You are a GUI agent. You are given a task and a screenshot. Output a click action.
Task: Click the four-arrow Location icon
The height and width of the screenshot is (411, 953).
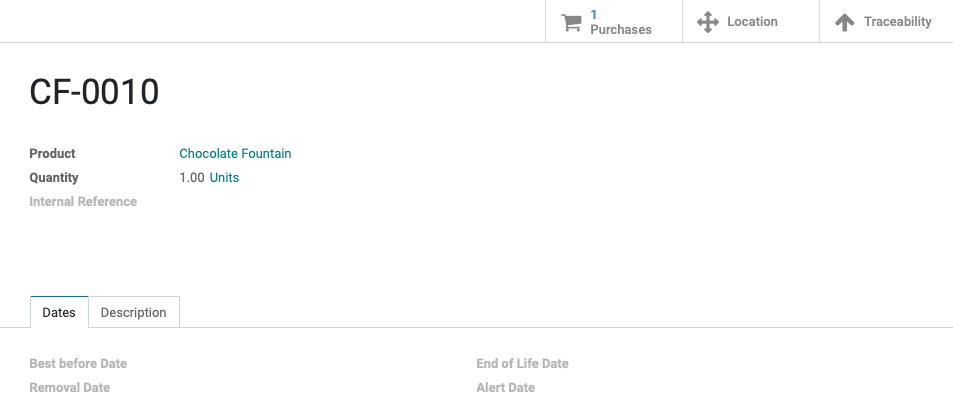708,22
